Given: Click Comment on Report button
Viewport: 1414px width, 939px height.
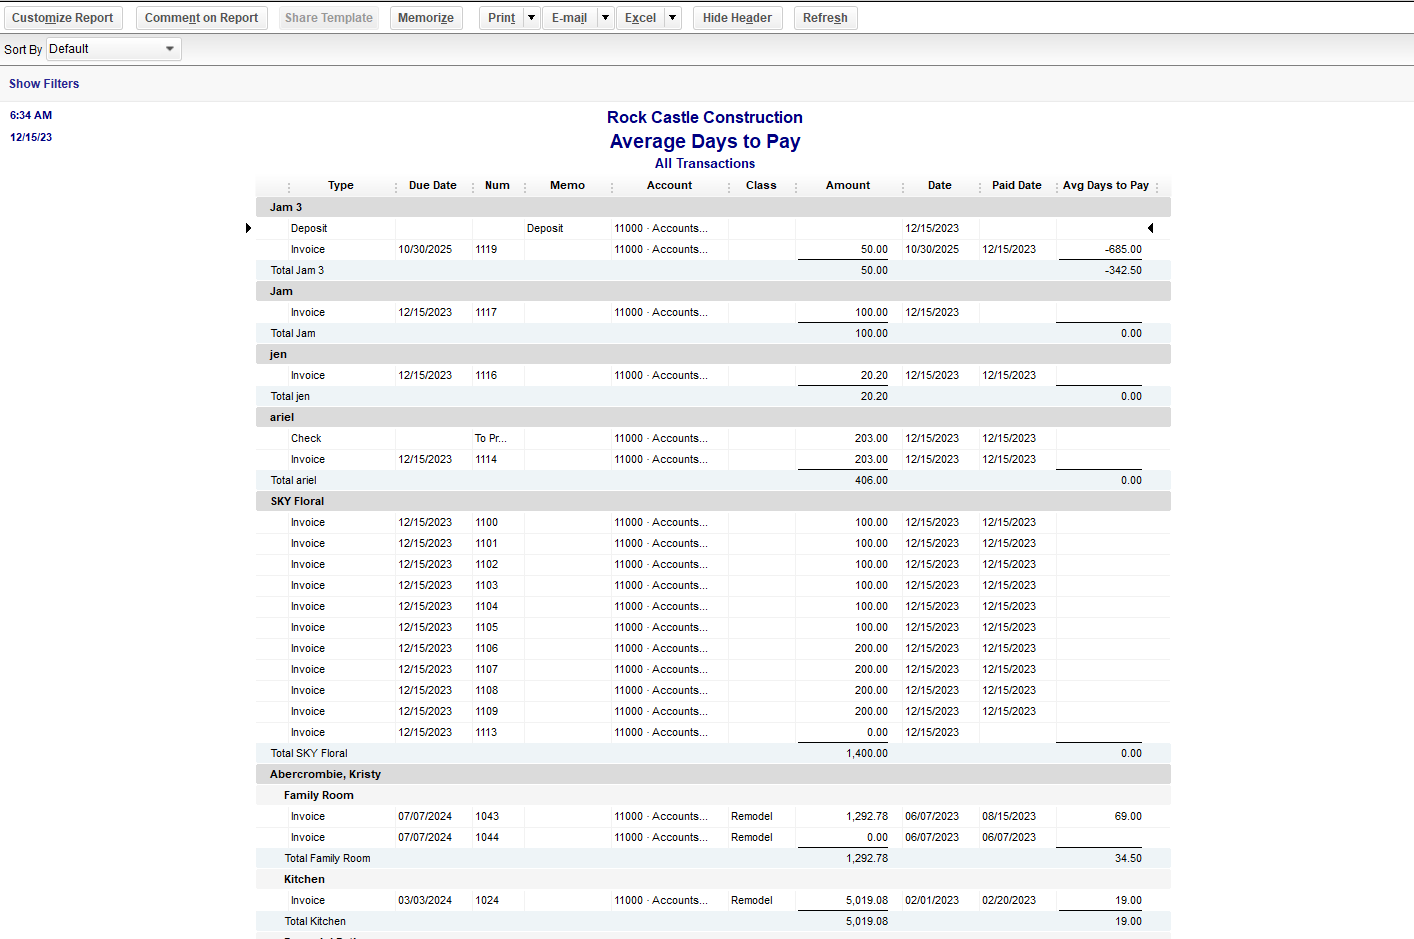Looking at the screenshot, I should tap(201, 18).
